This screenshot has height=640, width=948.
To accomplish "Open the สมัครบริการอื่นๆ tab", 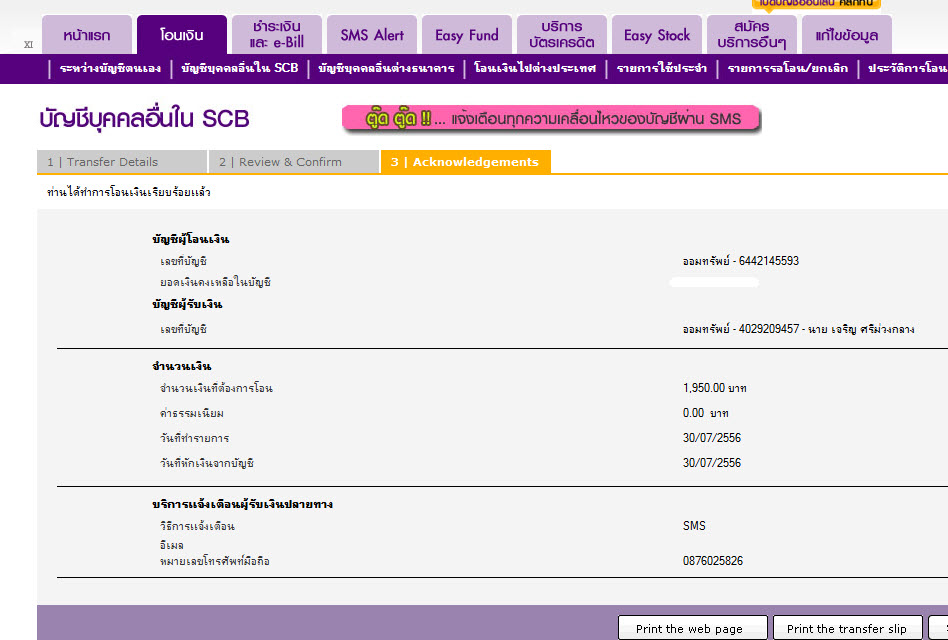I will pyautogui.click(x=752, y=35).
